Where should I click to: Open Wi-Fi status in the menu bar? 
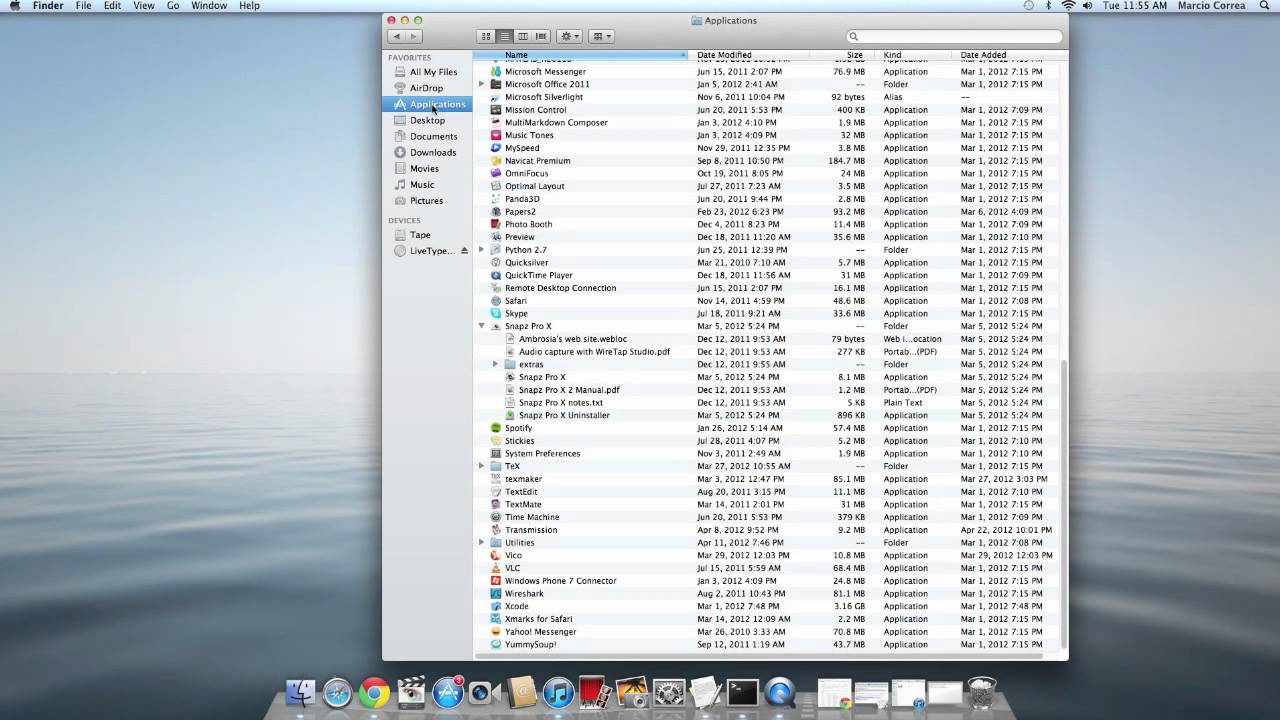1068,6
